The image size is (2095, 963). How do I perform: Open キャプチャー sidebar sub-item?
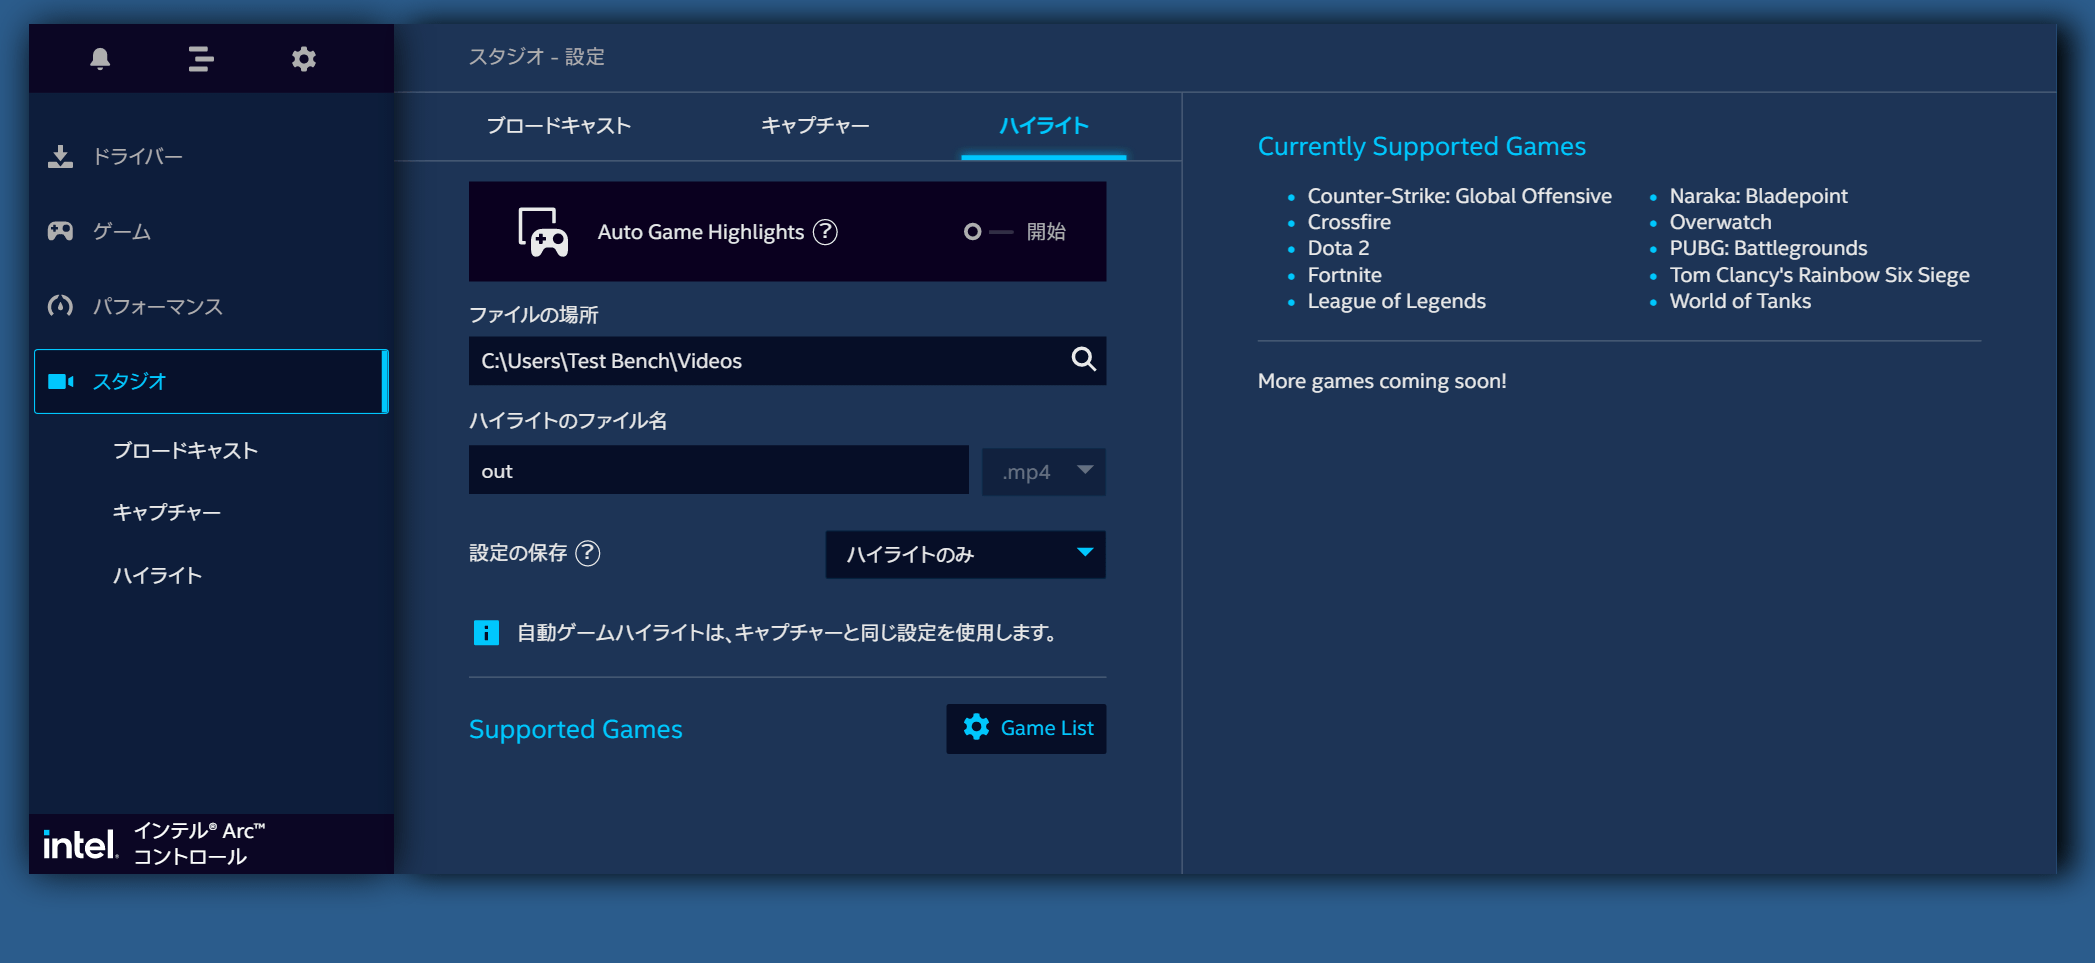(x=166, y=513)
